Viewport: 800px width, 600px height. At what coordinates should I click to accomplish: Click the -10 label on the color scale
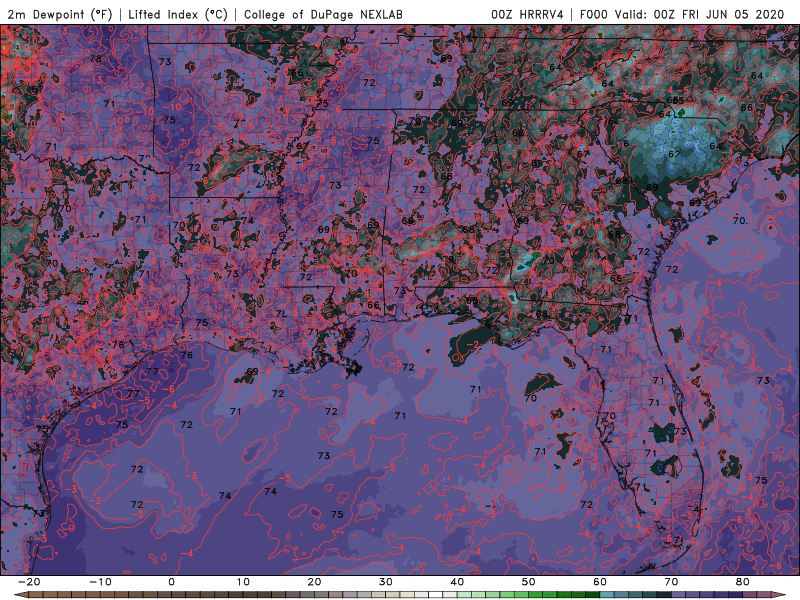(x=100, y=582)
